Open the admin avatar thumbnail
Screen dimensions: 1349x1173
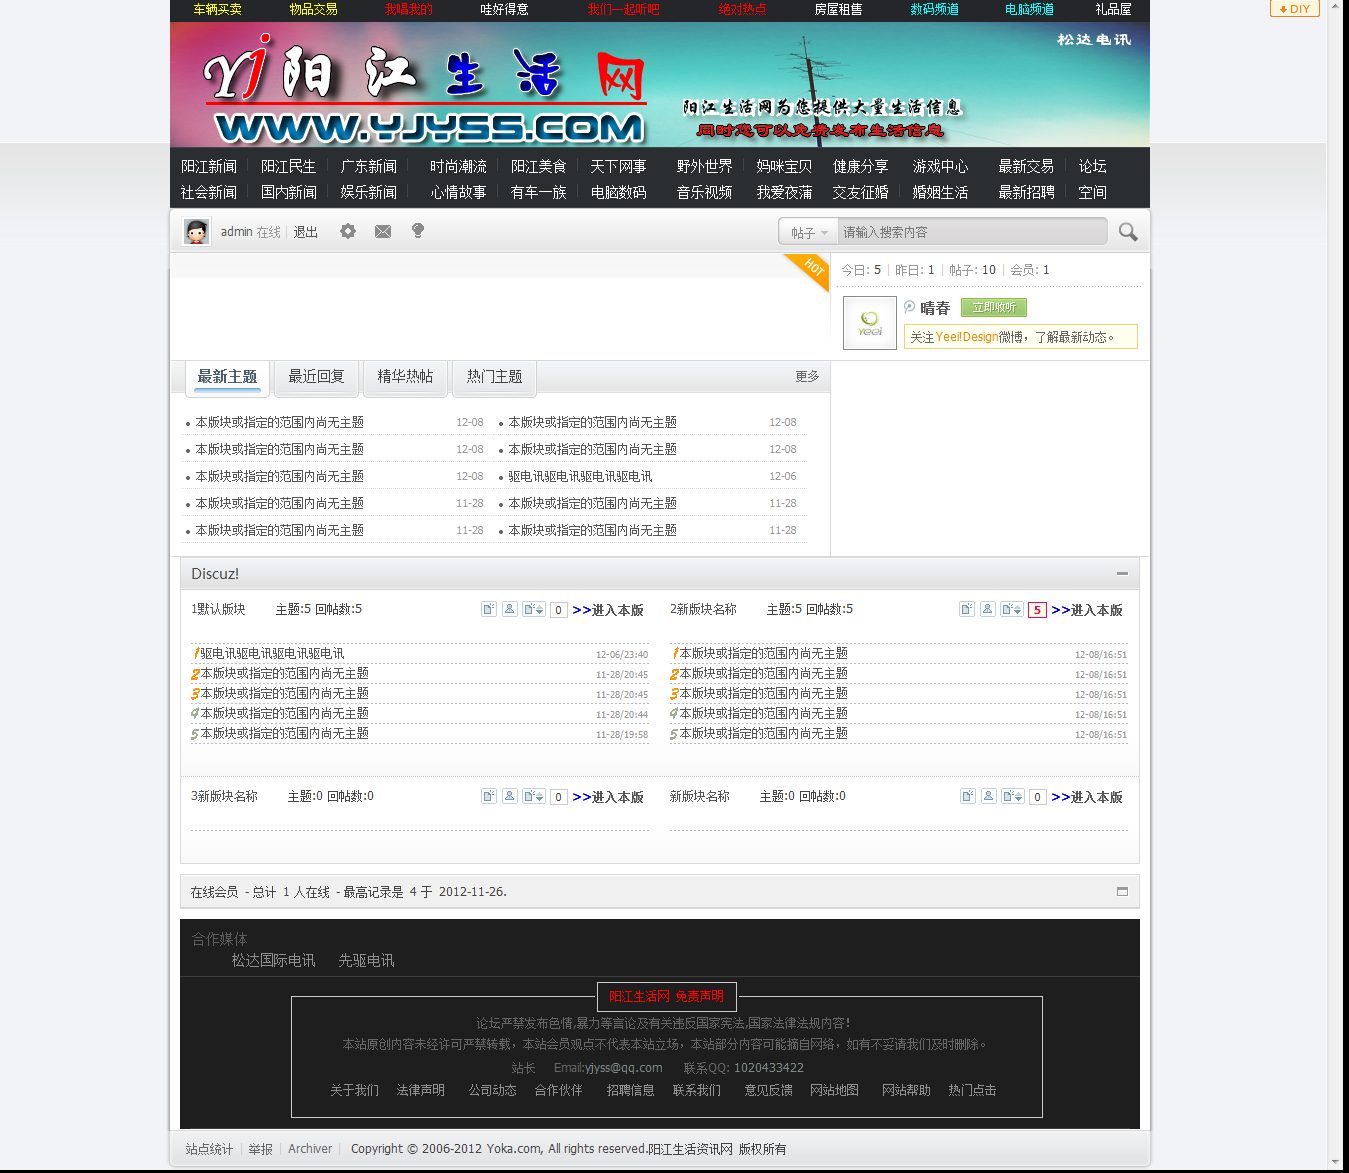coord(196,231)
